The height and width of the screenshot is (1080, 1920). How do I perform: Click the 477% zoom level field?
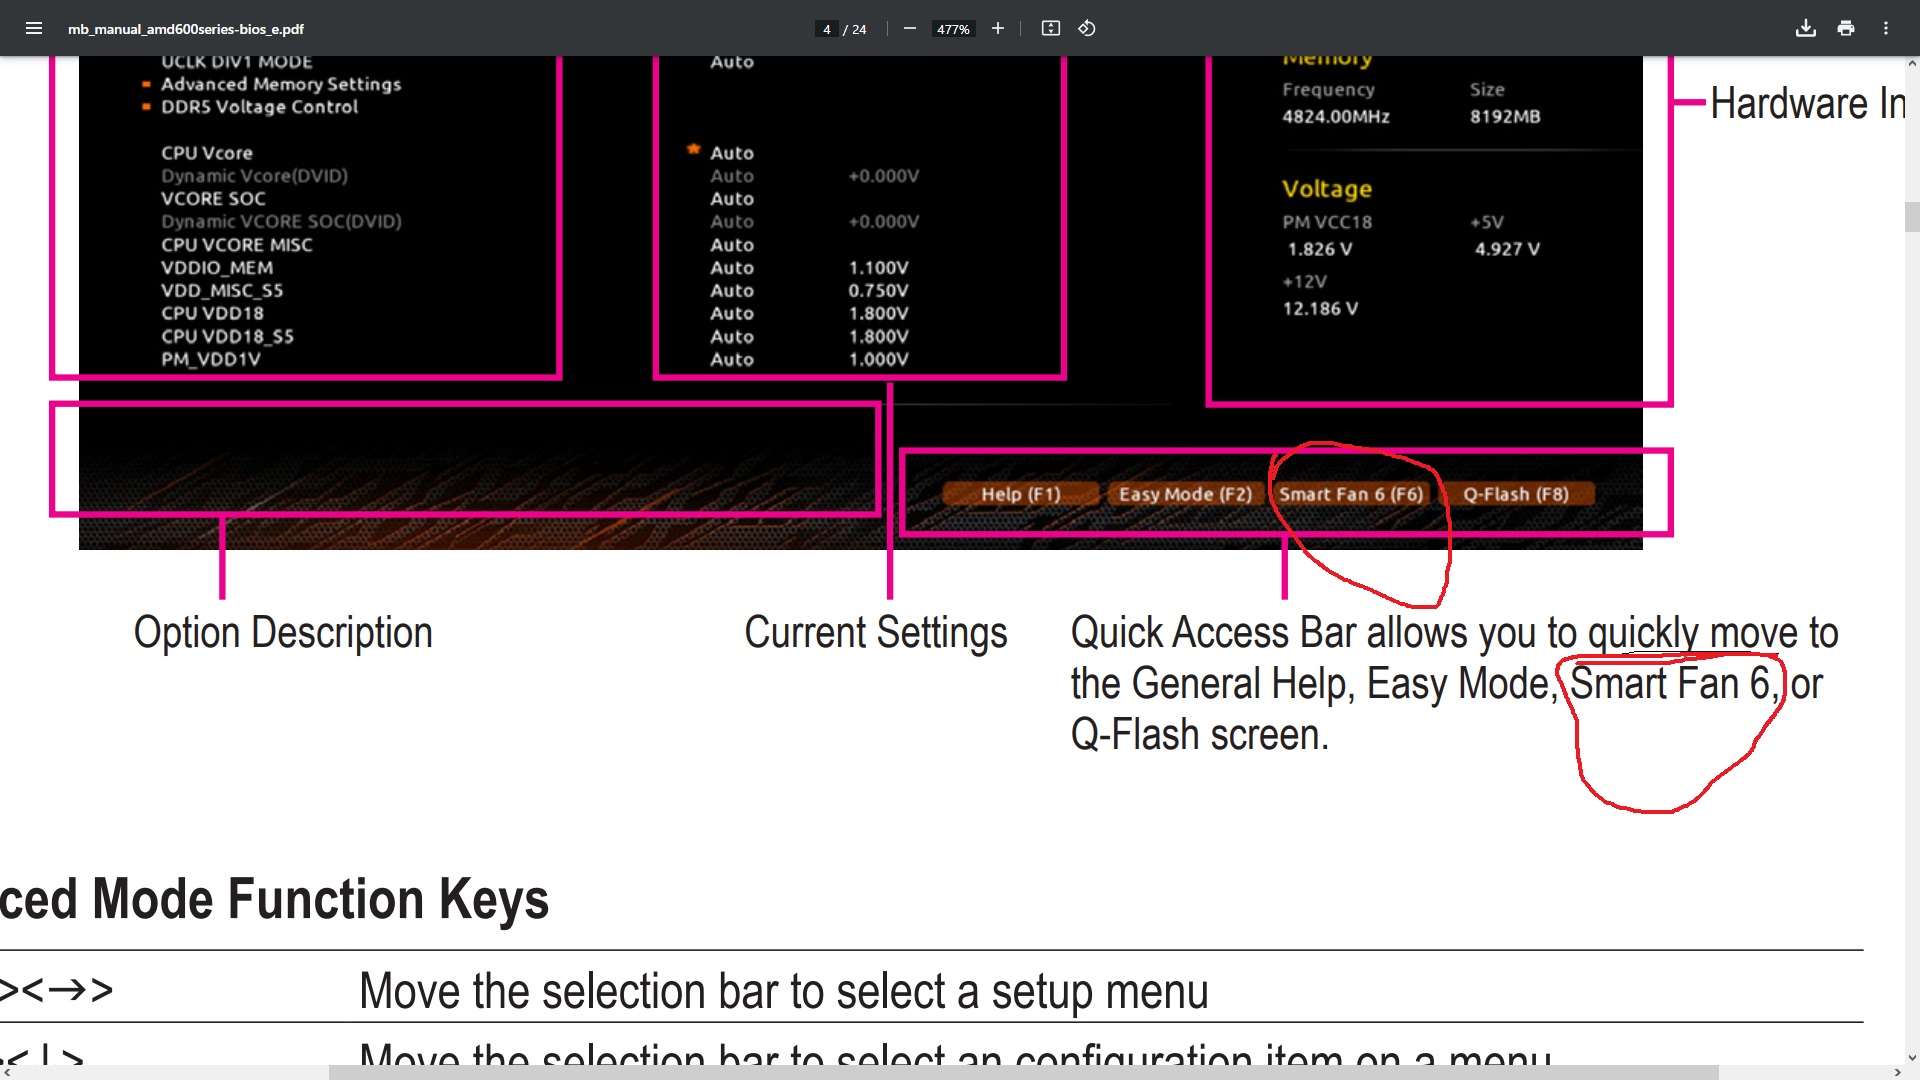953,29
